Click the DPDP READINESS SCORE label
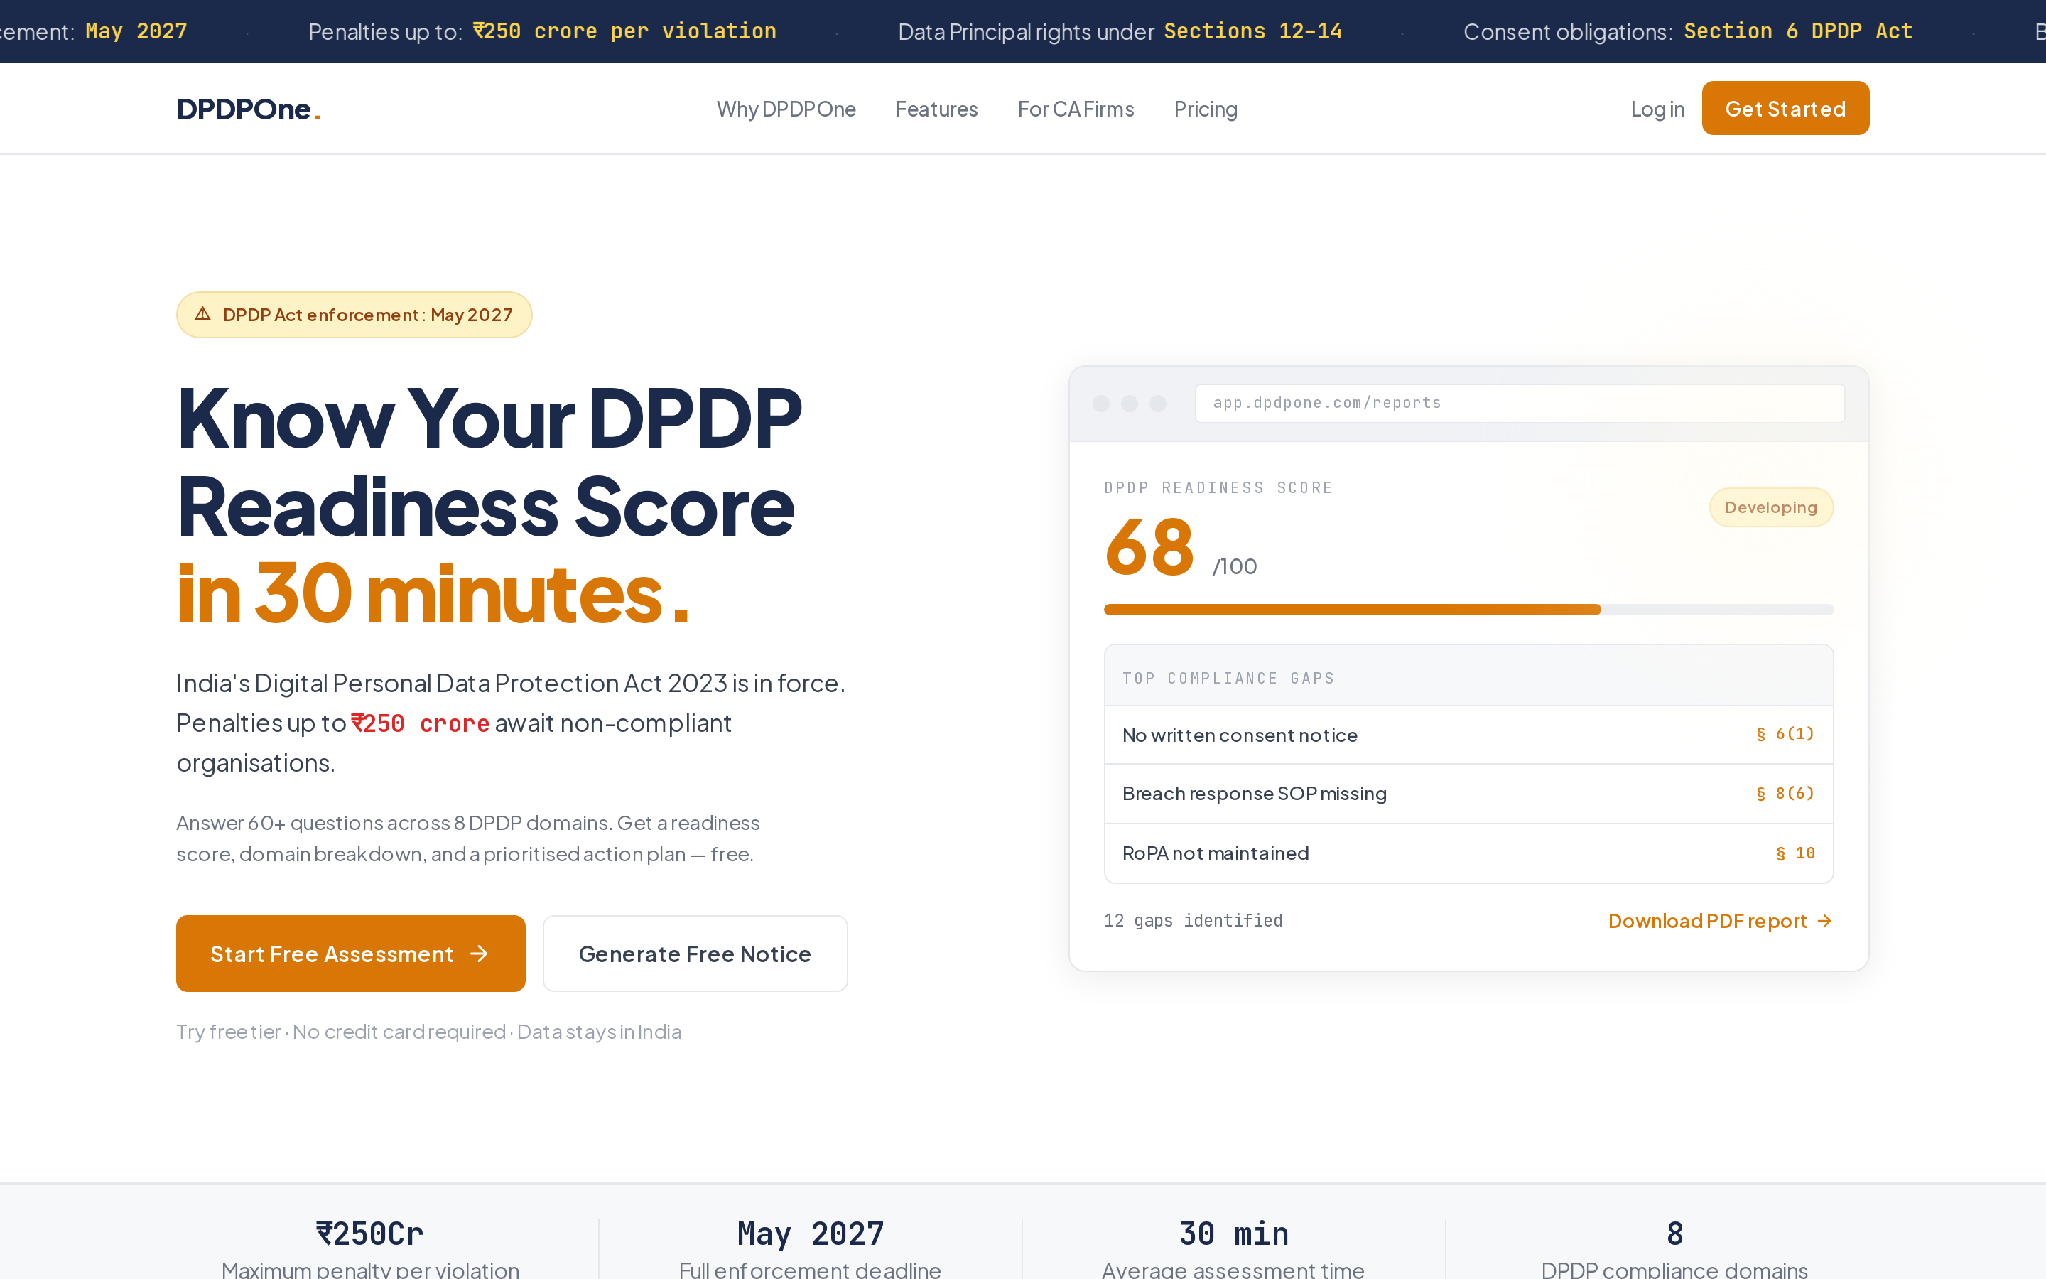Screen dimensions: 2046x1279 (x=1218, y=488)
